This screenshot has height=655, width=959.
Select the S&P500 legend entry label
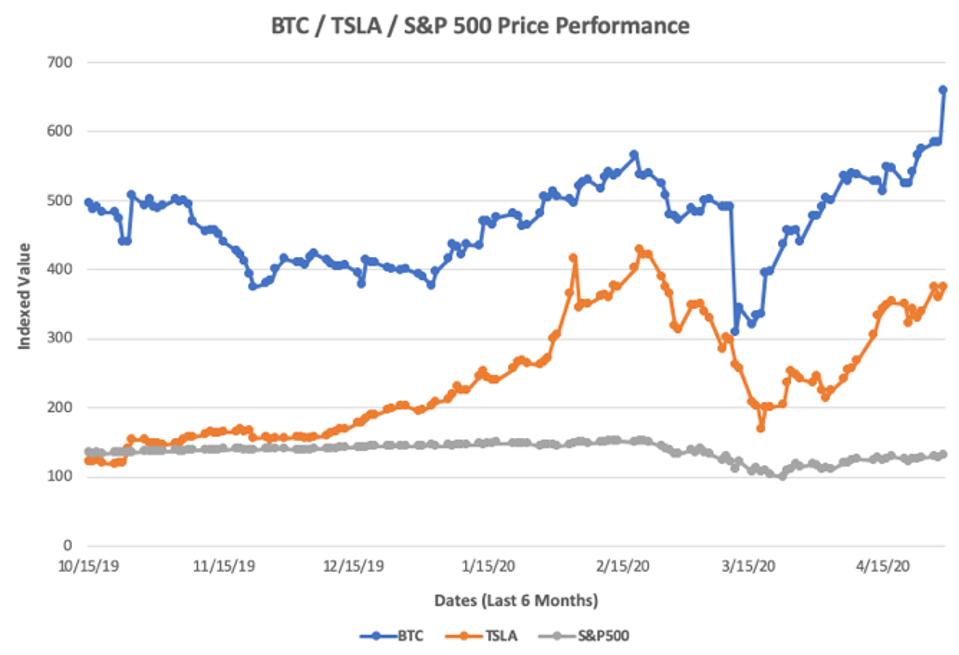604,635
